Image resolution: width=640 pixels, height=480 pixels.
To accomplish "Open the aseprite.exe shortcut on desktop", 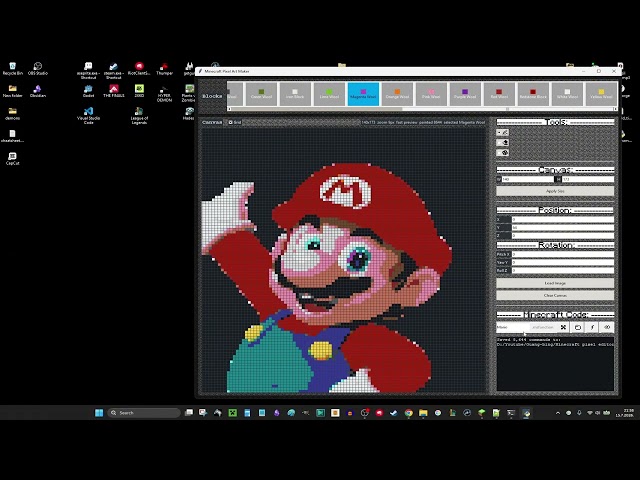I will pyautogui.click(x=88, y=70).
